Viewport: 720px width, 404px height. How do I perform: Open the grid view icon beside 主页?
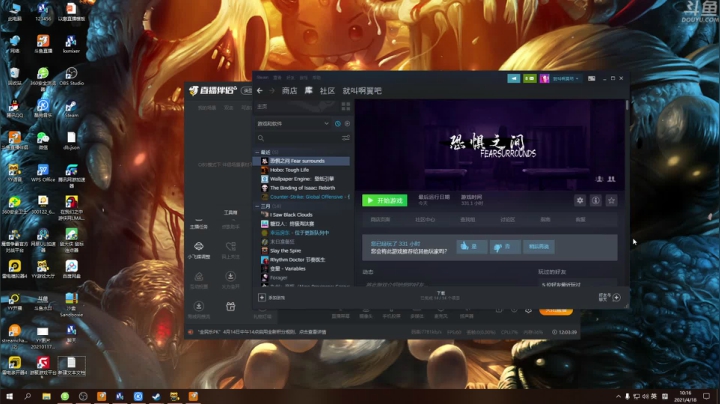coord(346,107)
